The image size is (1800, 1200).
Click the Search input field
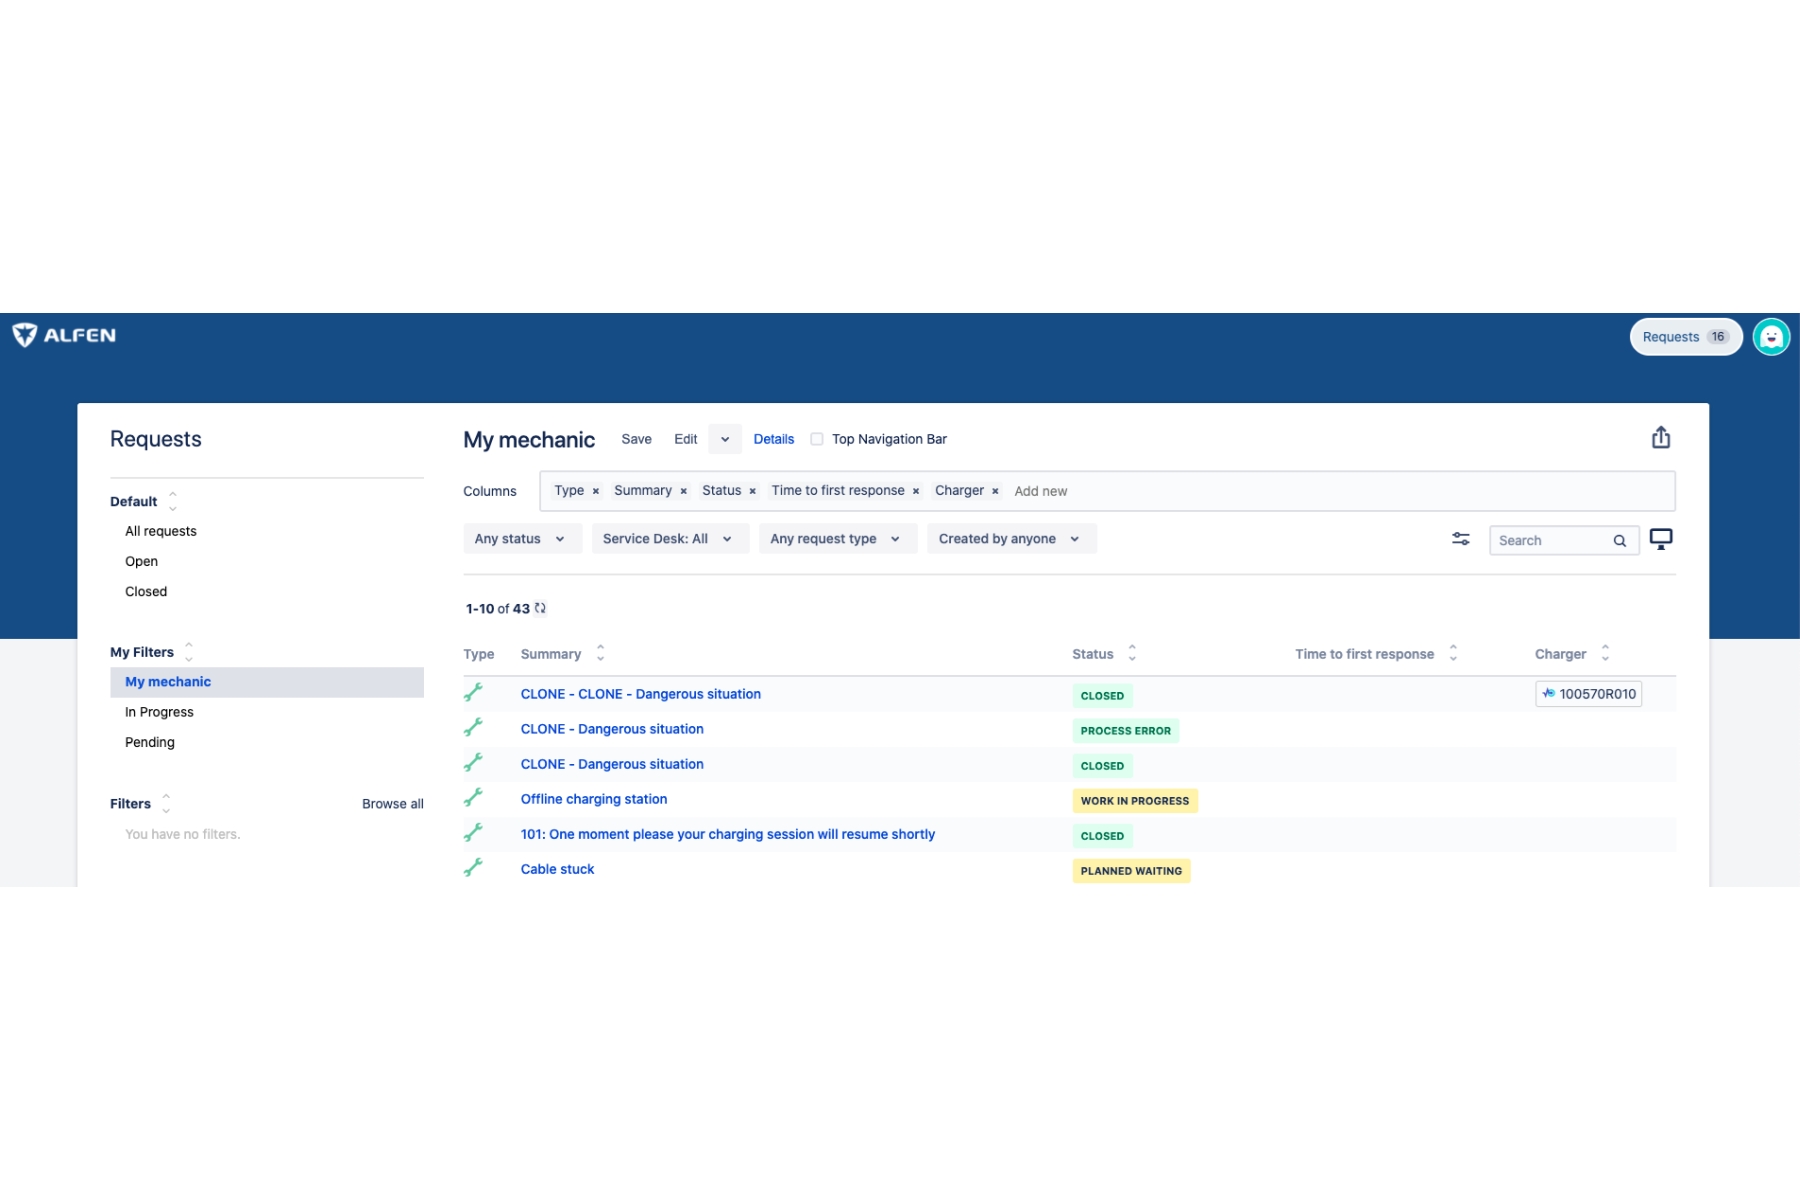point(1550,541)
